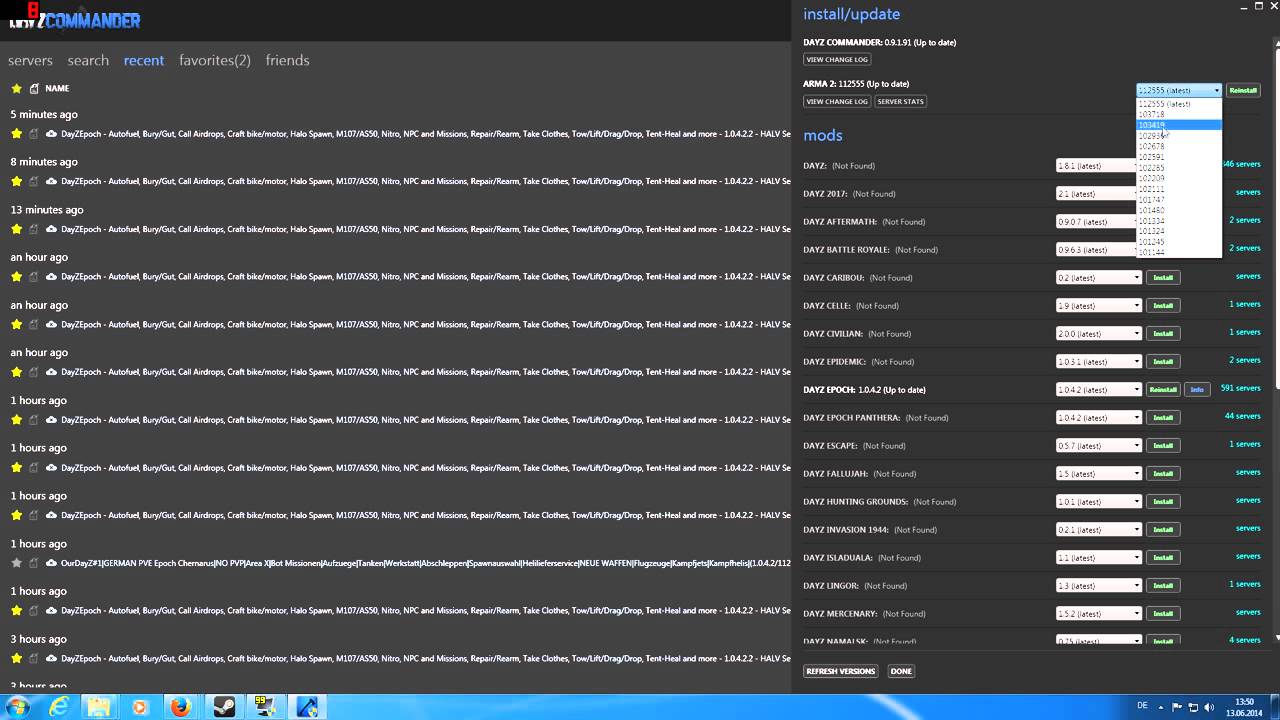Toggle the favorite star in the 8 minutes ago row
This screenshot has width=1280, height=720.
[16, 181]
